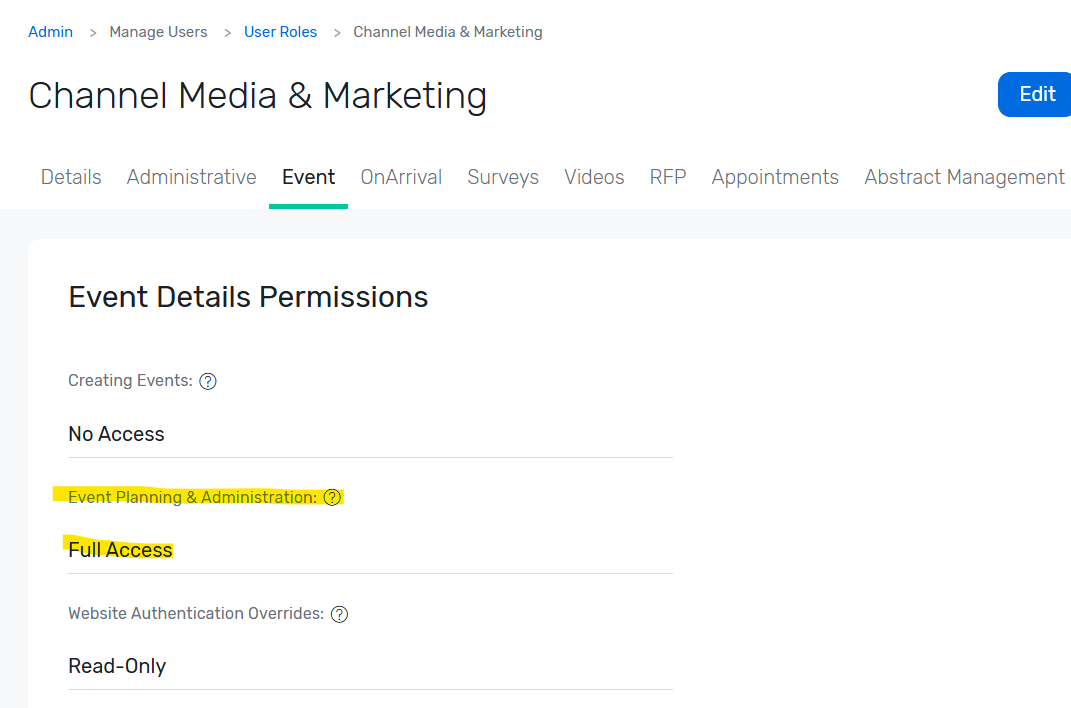Select the Event tab
The width and height of the screenshot is (1071, 708).
point(308,177)
